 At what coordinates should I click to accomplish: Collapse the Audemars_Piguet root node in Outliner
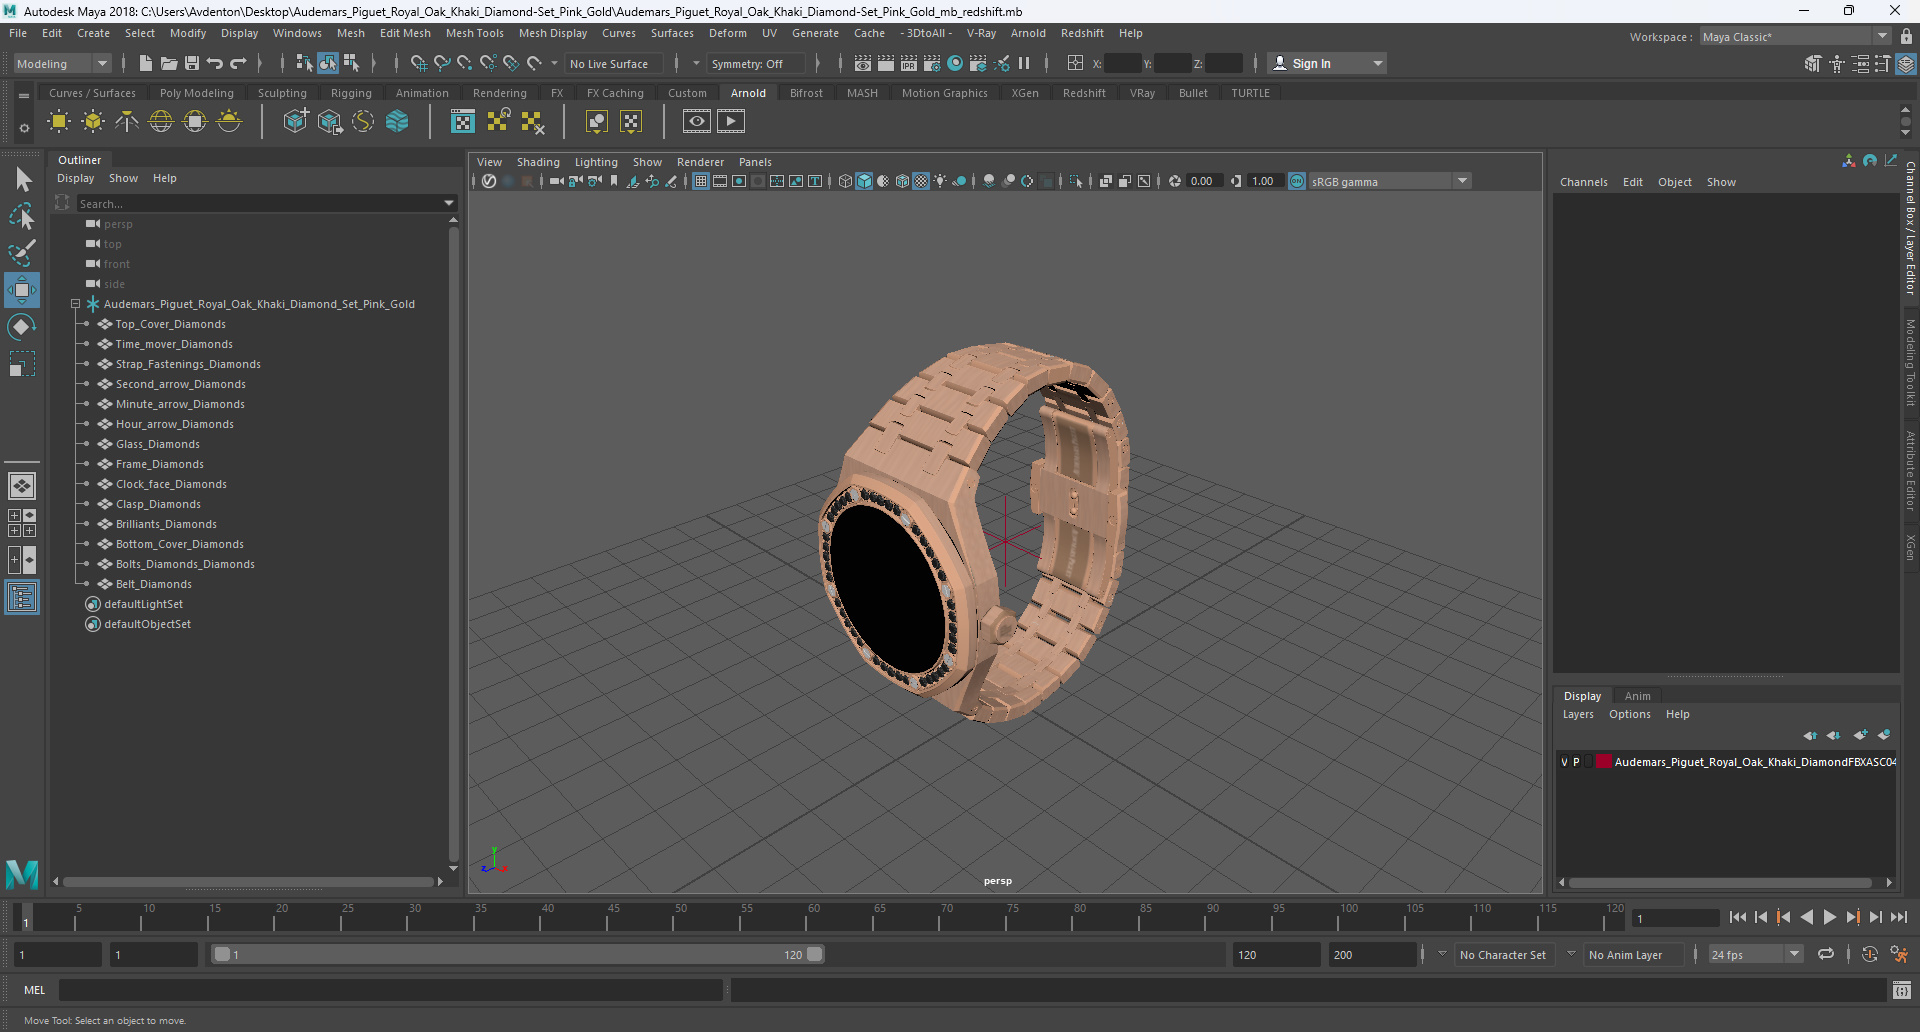[x=75, y=304]
